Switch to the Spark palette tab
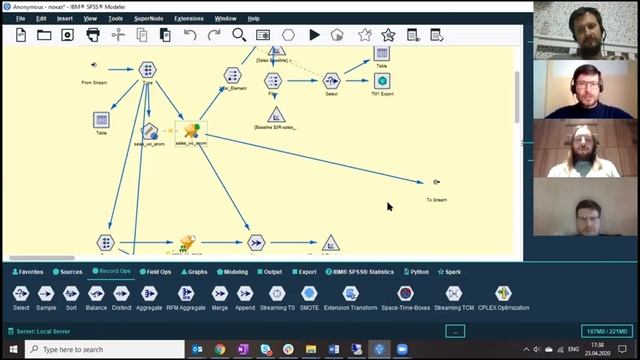640x360 pixels. pos(449,272)
